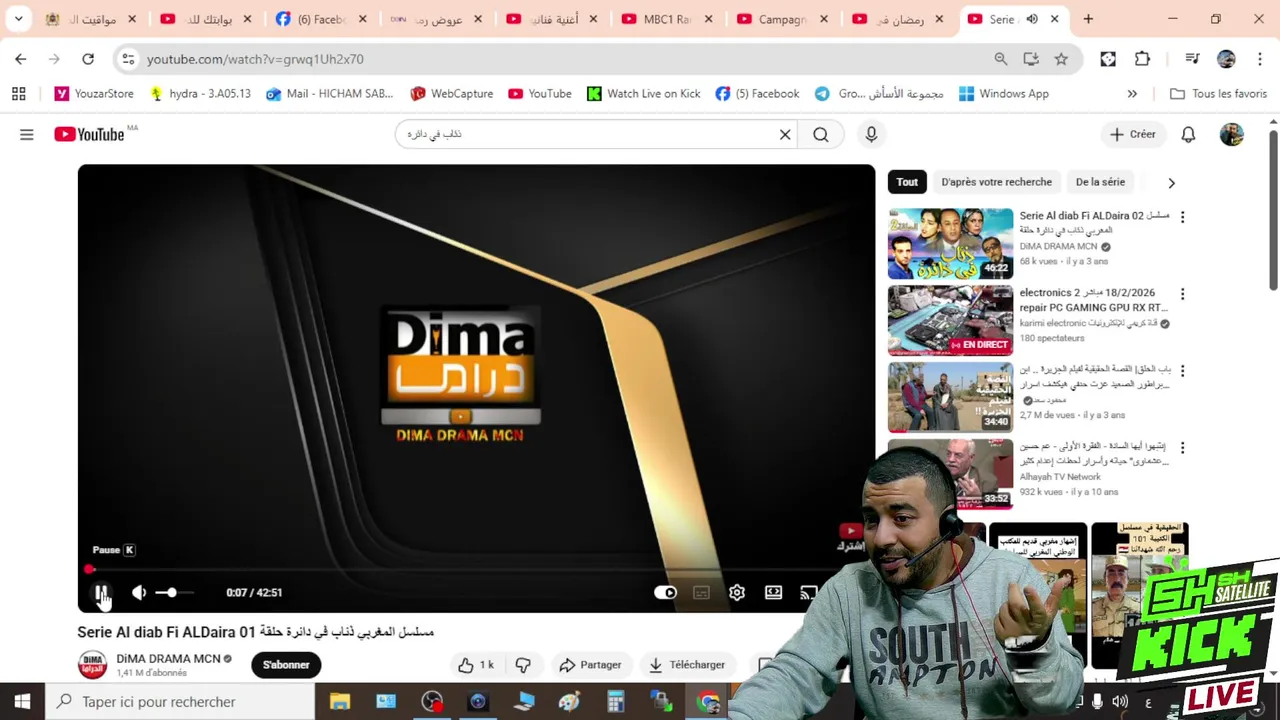Cast the video using the Cast icon
Image resolution: width=1280 pixels, height=720 pixels.
pos(808,593)
